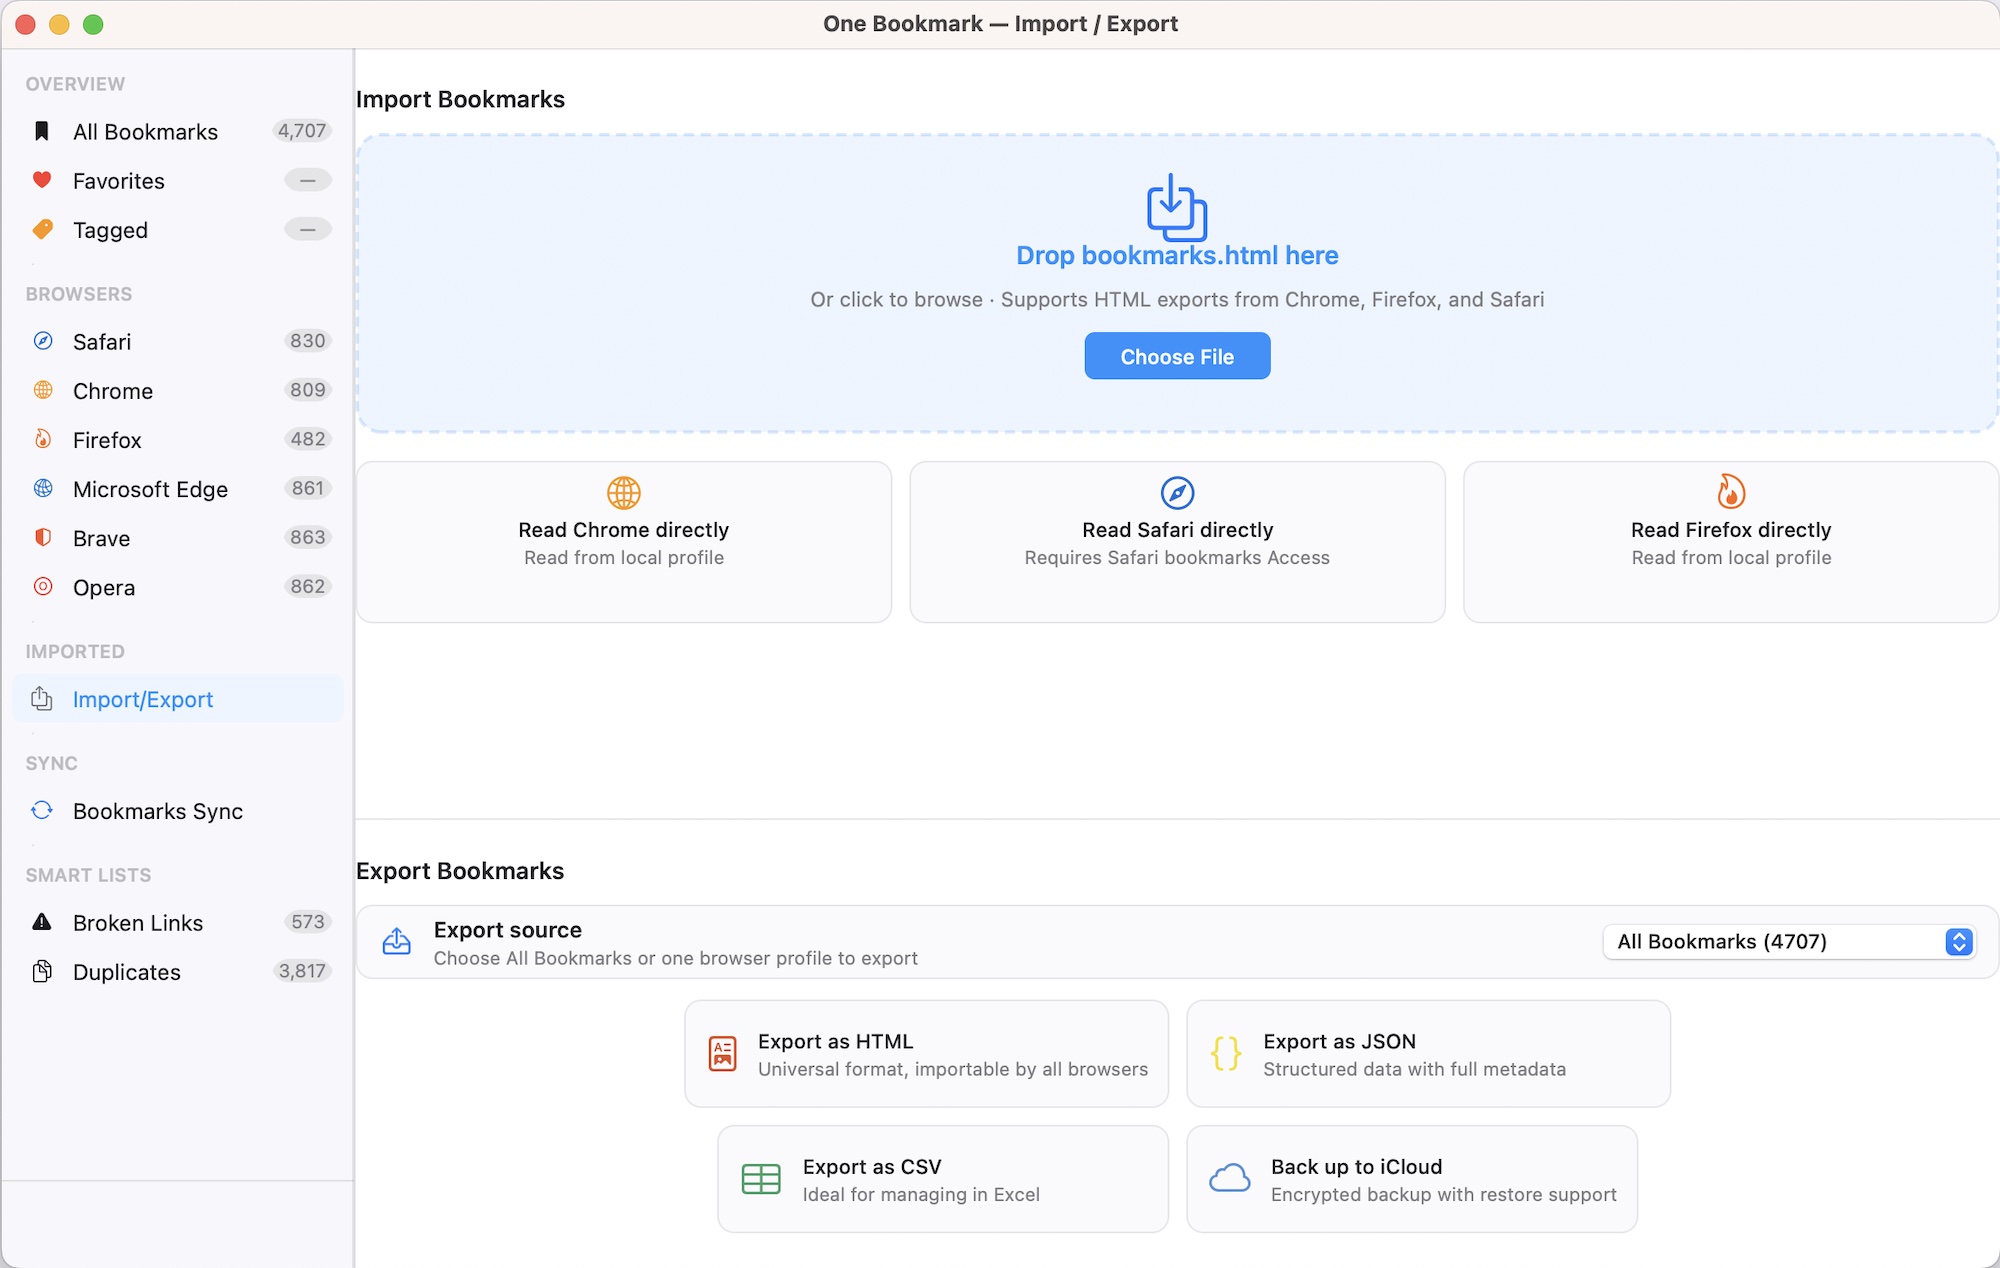Click the download icon in drop zone

[x=1177, y=207]
